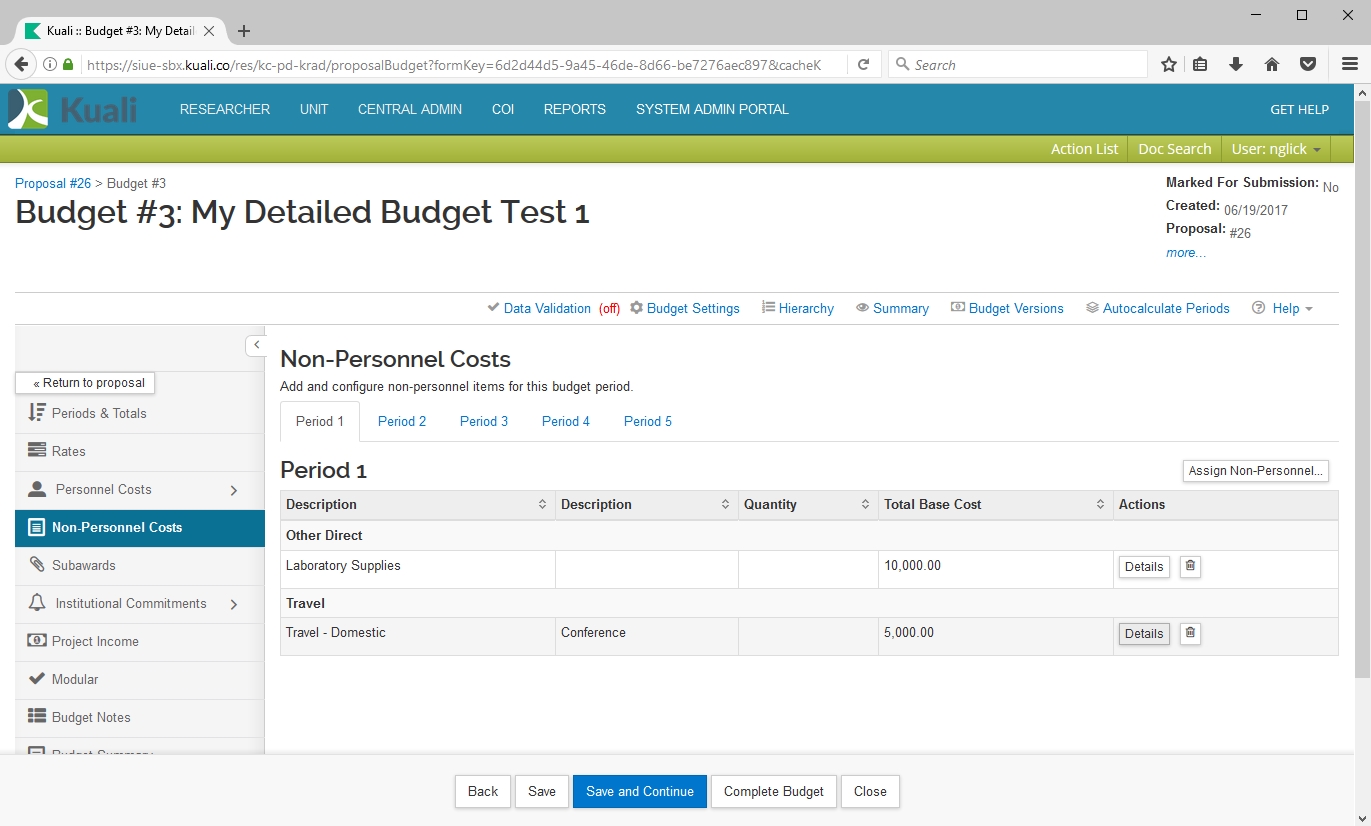Switch to the Period 3 tab
1371x826 pixels.
[484, 421]
